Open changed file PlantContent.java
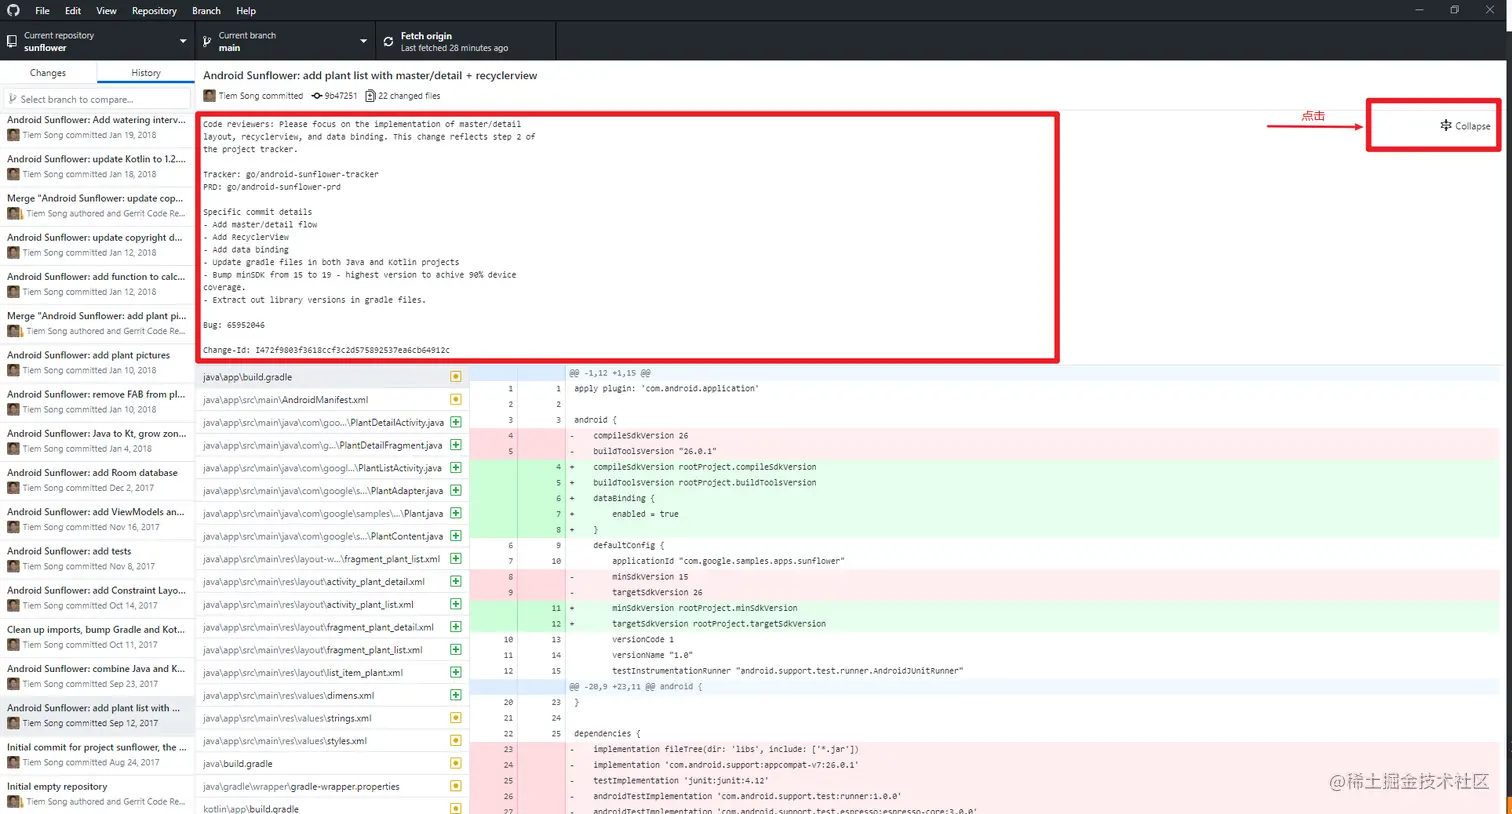 point(332,536)
